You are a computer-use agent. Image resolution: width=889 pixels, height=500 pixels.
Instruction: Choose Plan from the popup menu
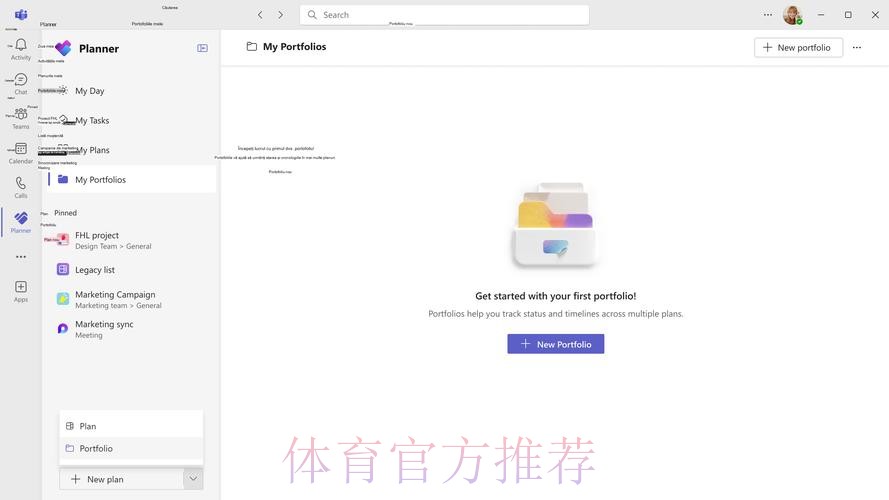point(88,426)
